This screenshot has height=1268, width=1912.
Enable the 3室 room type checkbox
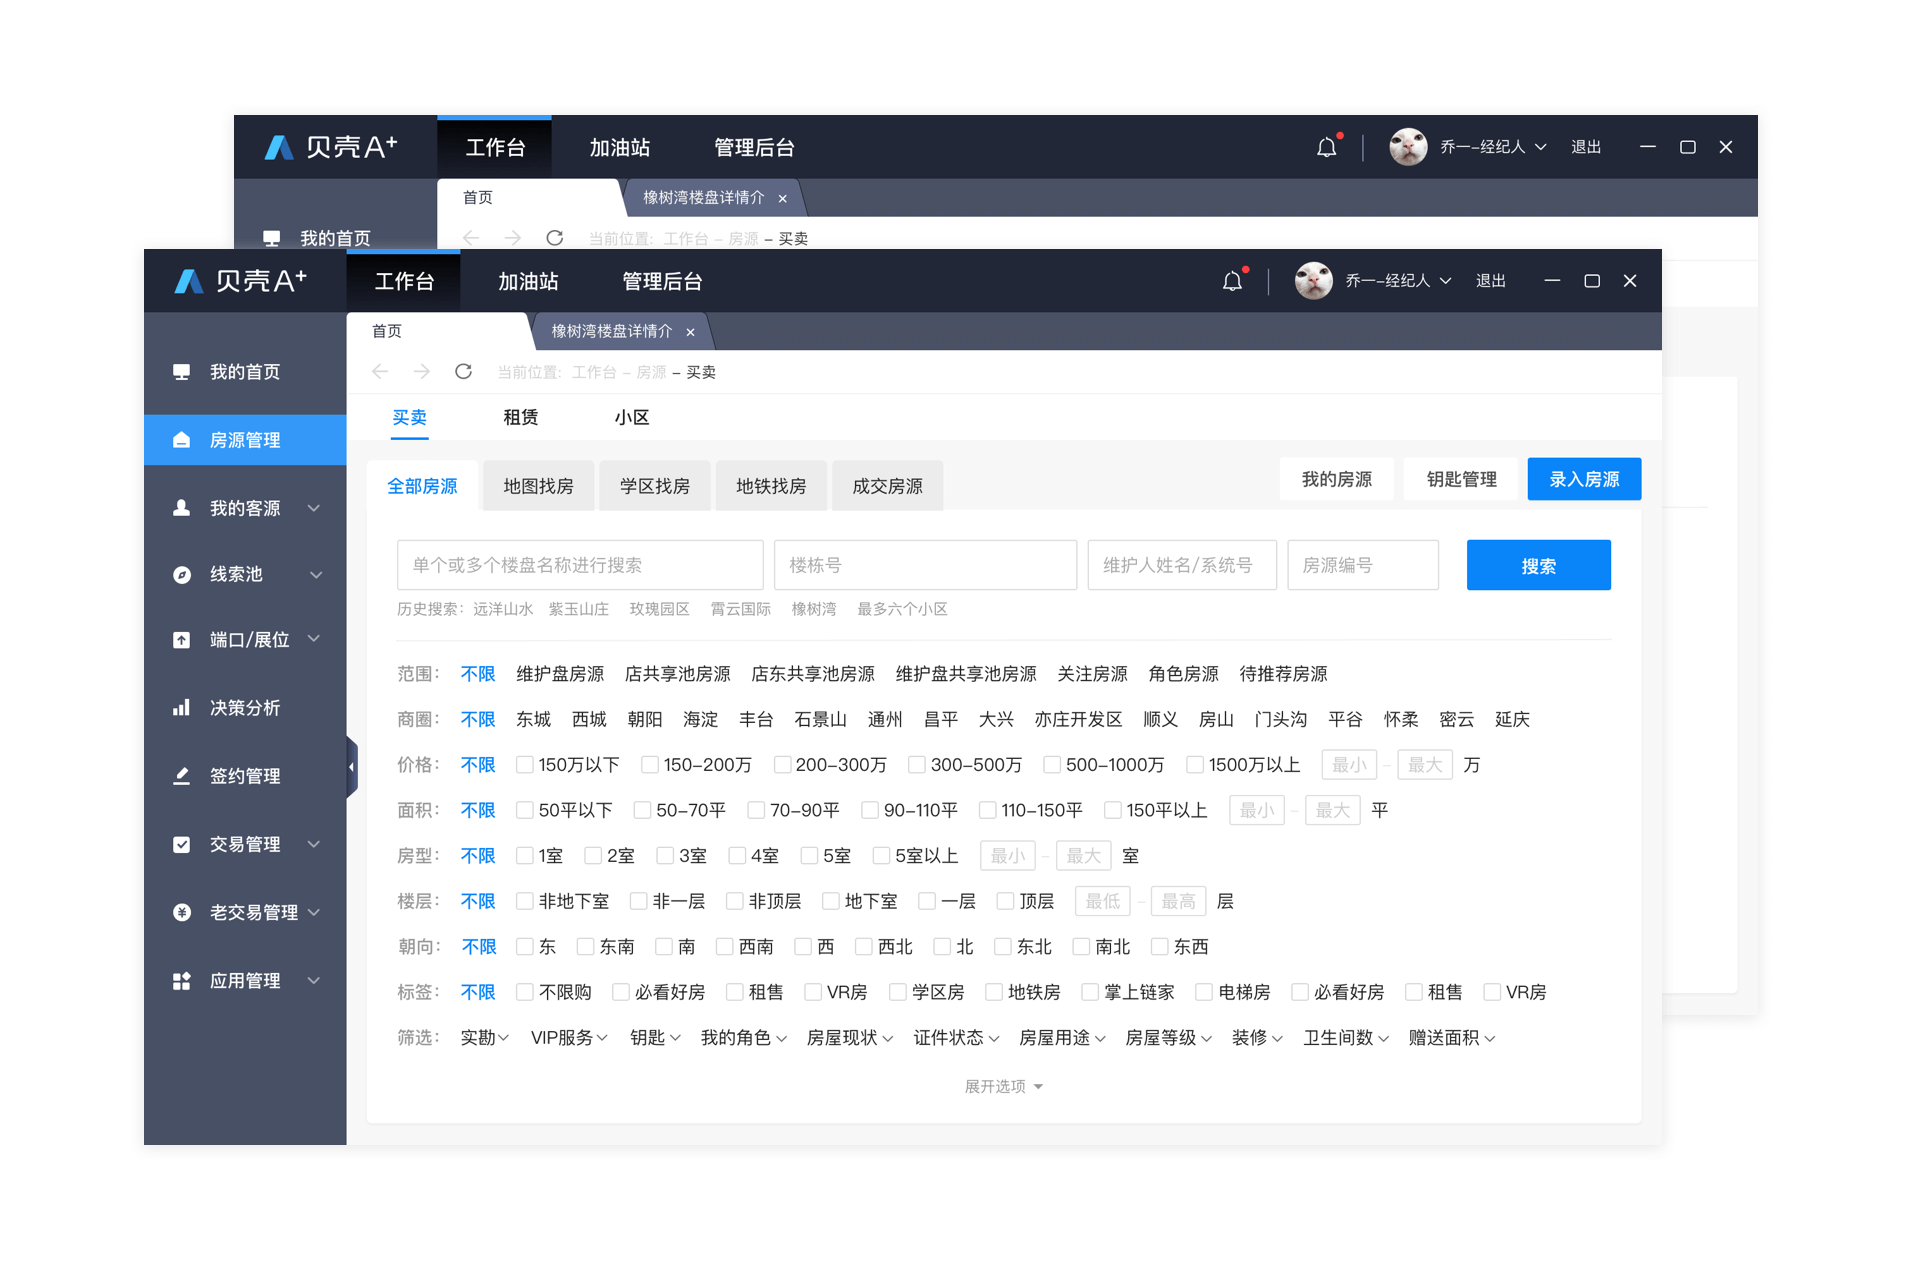665,856
